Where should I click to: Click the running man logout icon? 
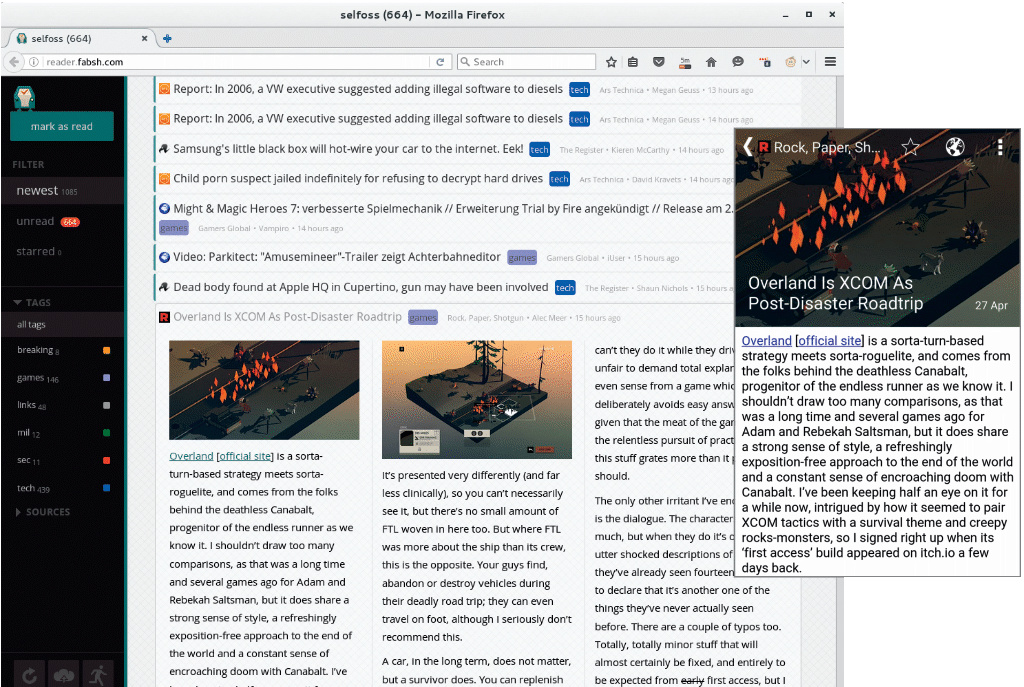tap(97, 674)
